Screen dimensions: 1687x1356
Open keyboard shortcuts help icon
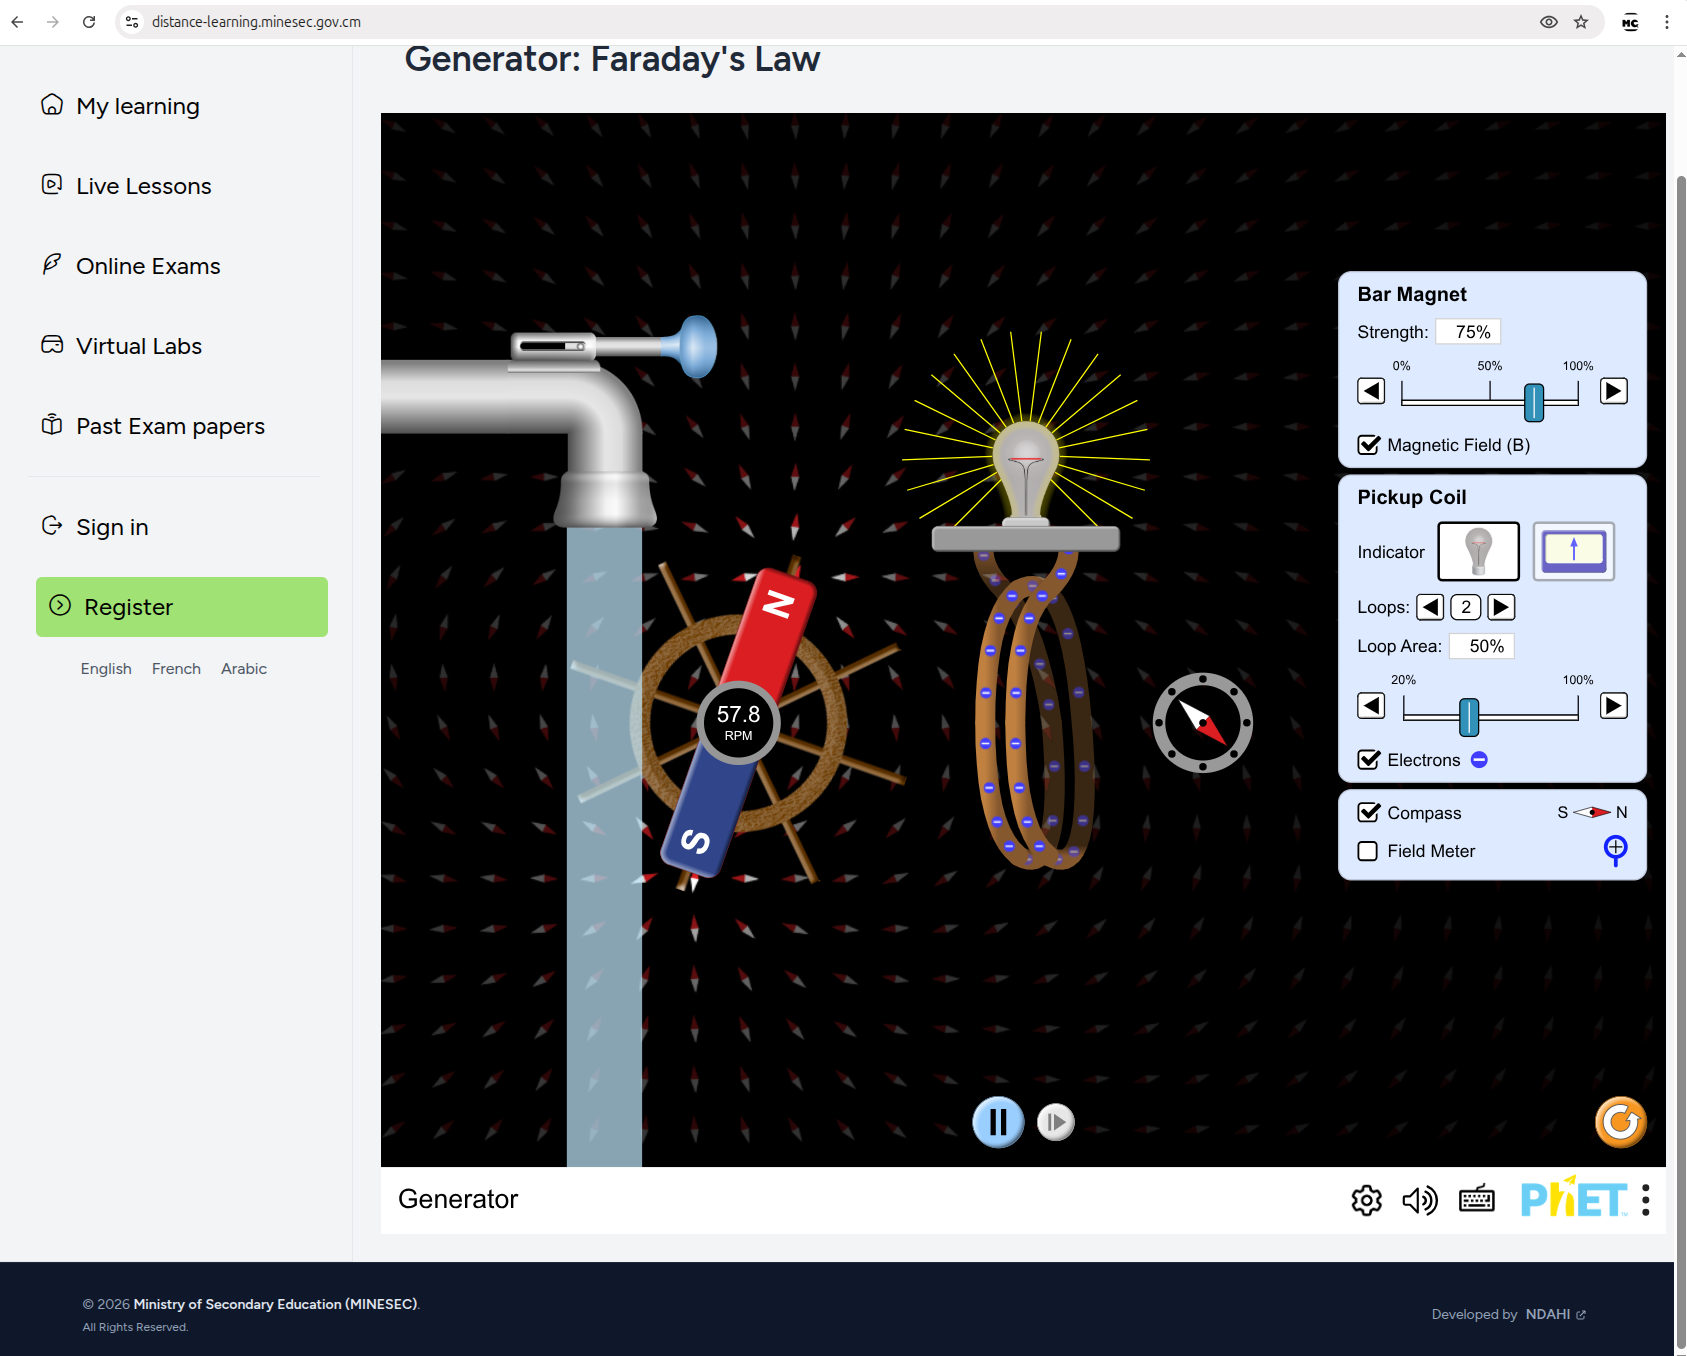coord(1477,1199)
